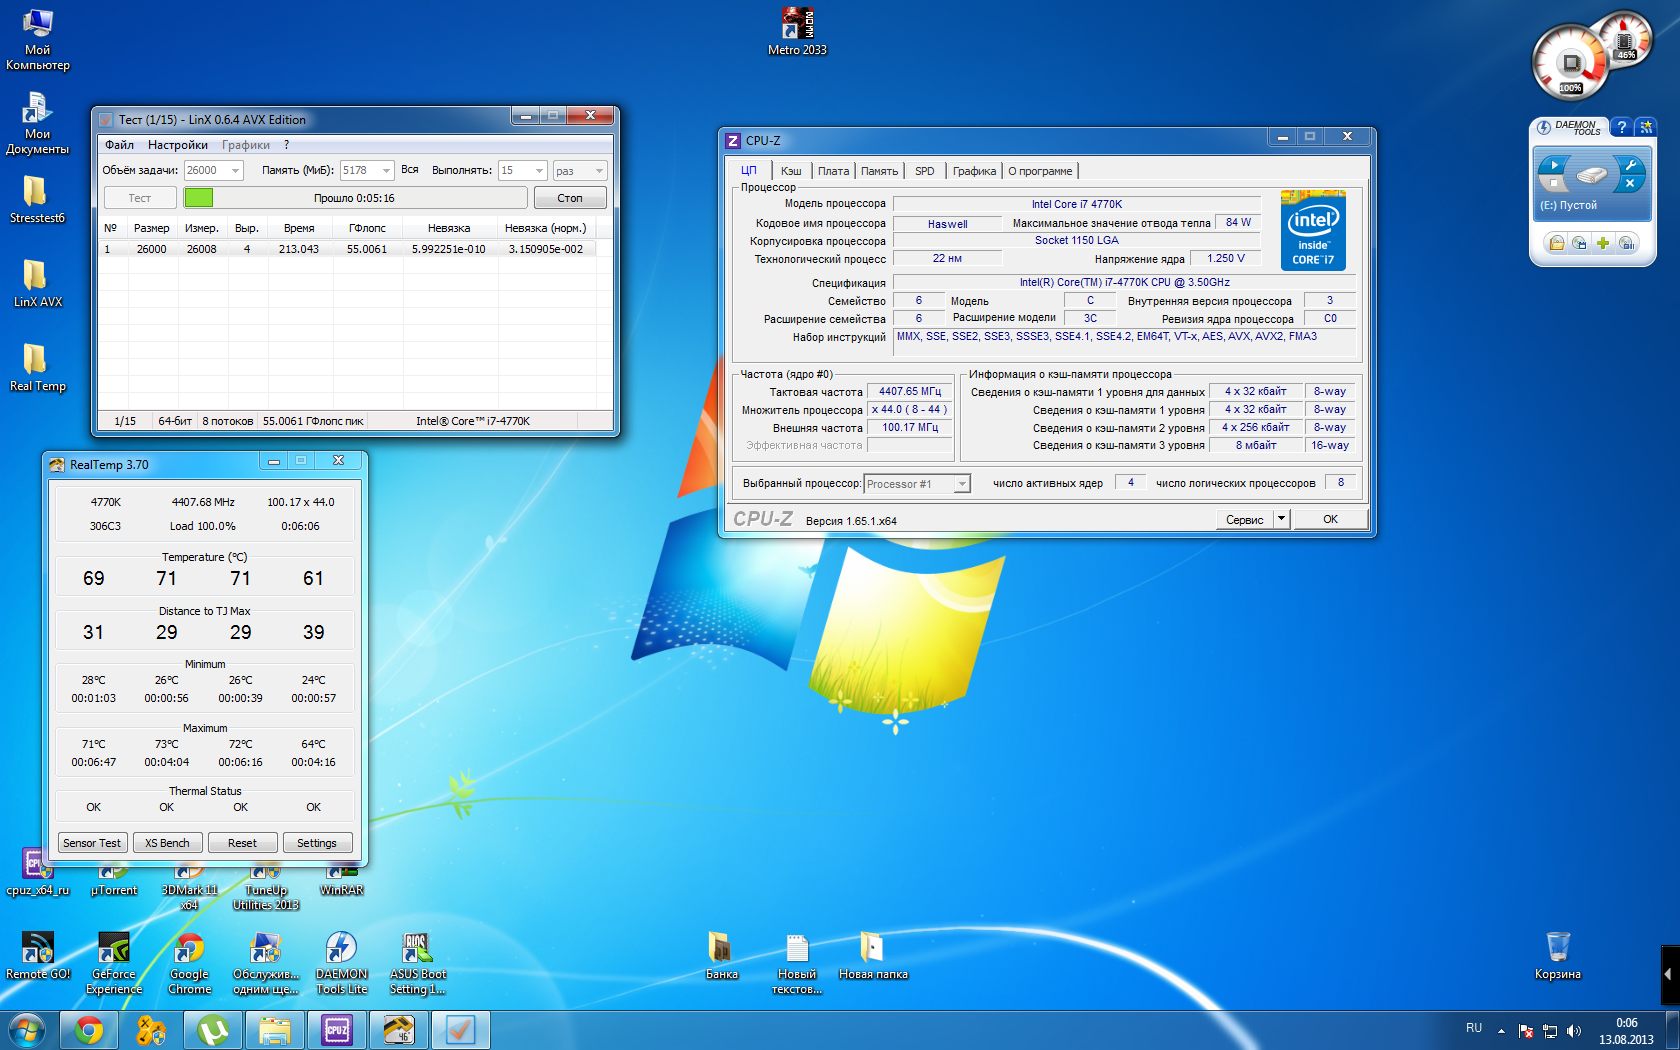Click Sensor Test in RealTemp
This screenshot has height=1050, width=1680.
[92, 843]
